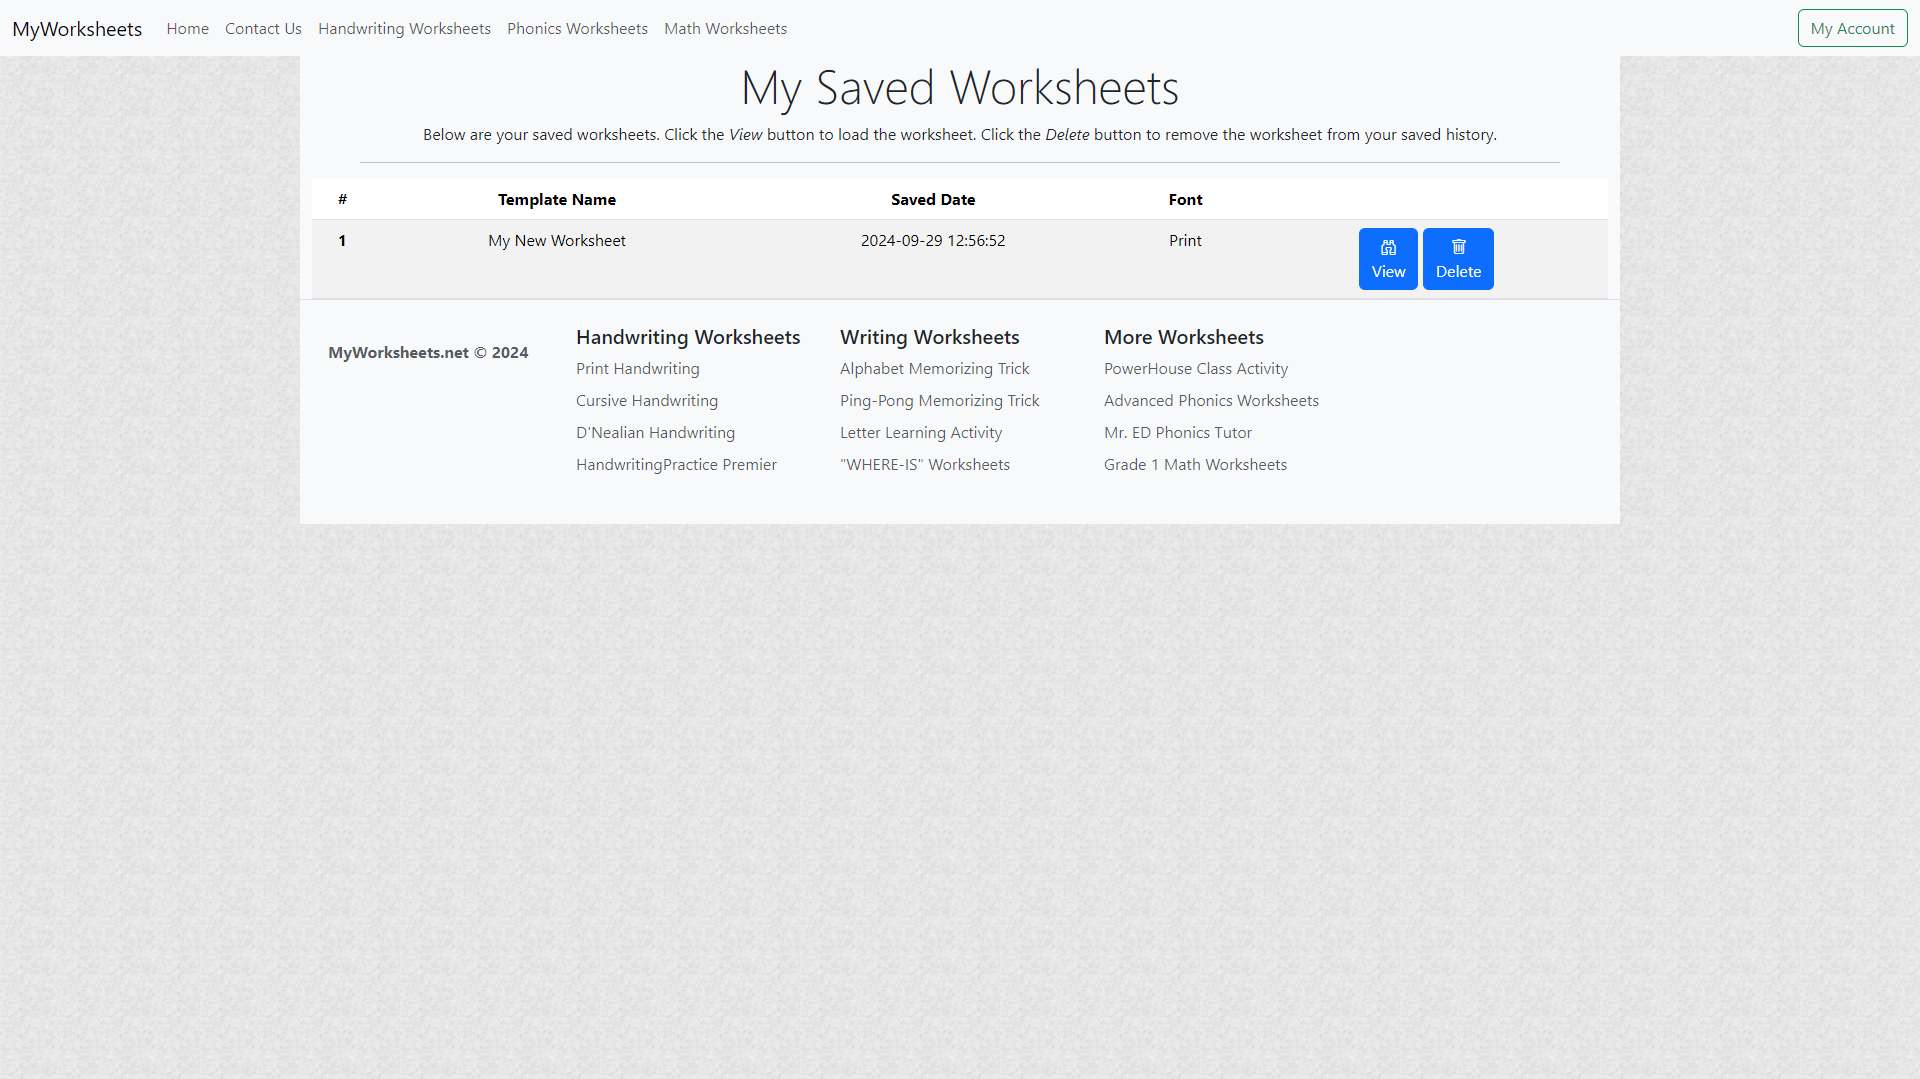Click row number 1 cell
Image resolution: width=1920 pixels, height=1079 pixels.
click(342, 241)
